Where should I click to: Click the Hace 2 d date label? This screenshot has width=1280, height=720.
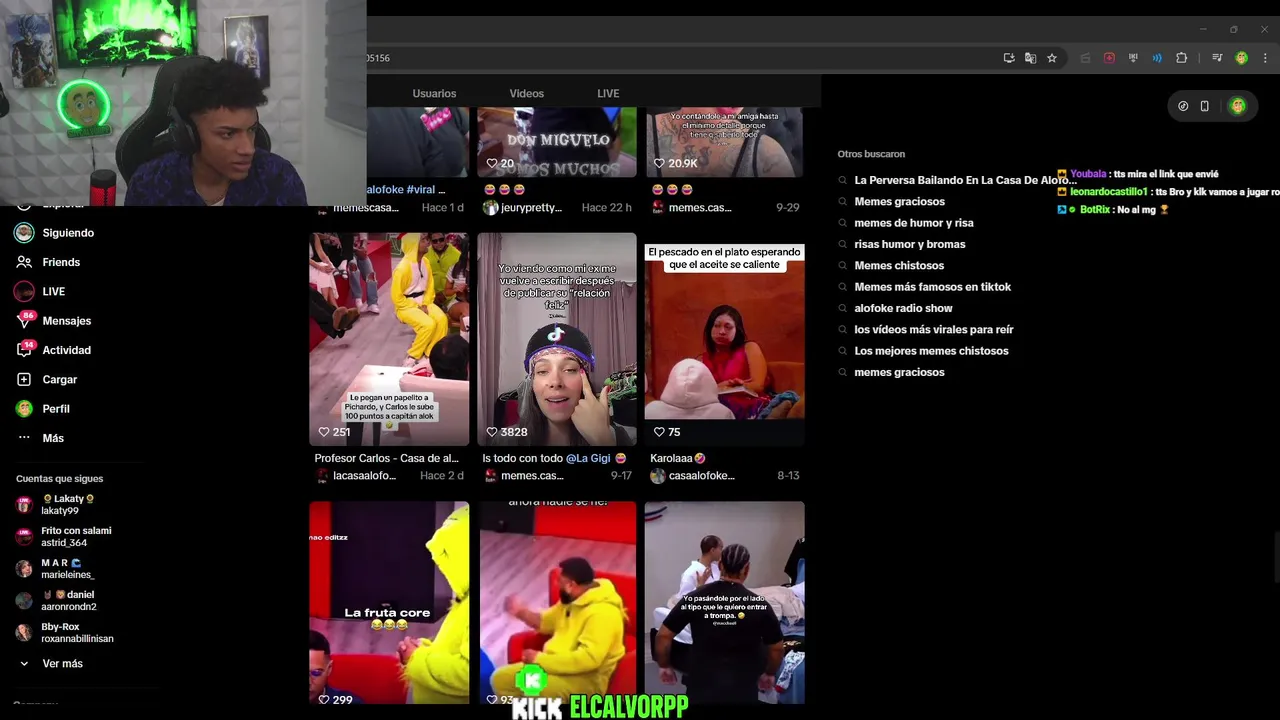(x=442, y=476)
